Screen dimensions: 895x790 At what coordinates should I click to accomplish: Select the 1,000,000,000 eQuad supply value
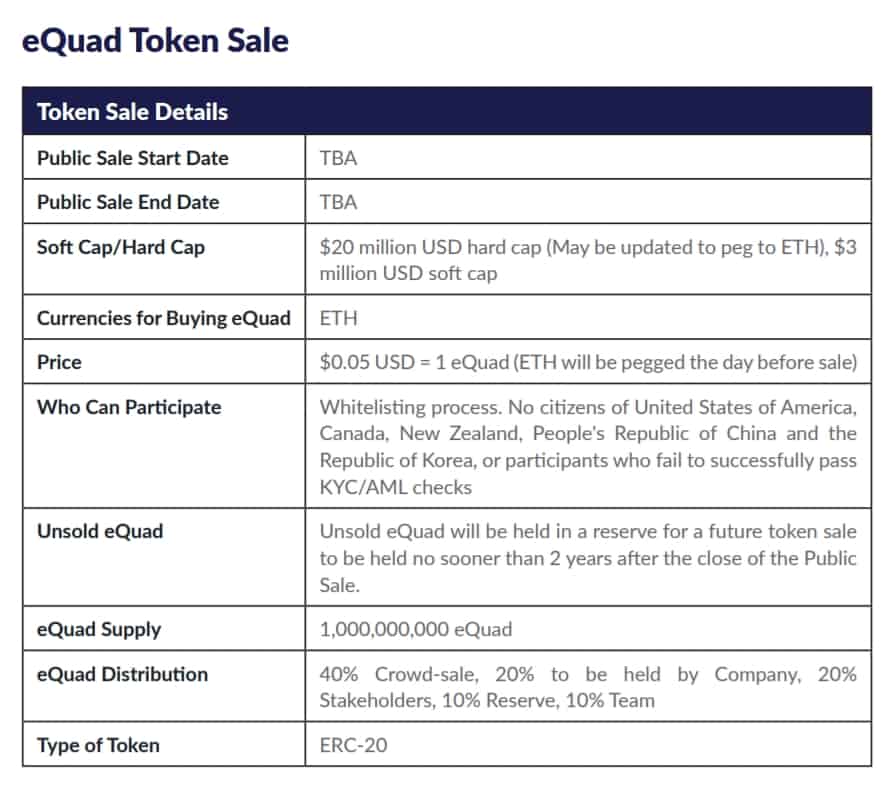(x=415, y=629)
